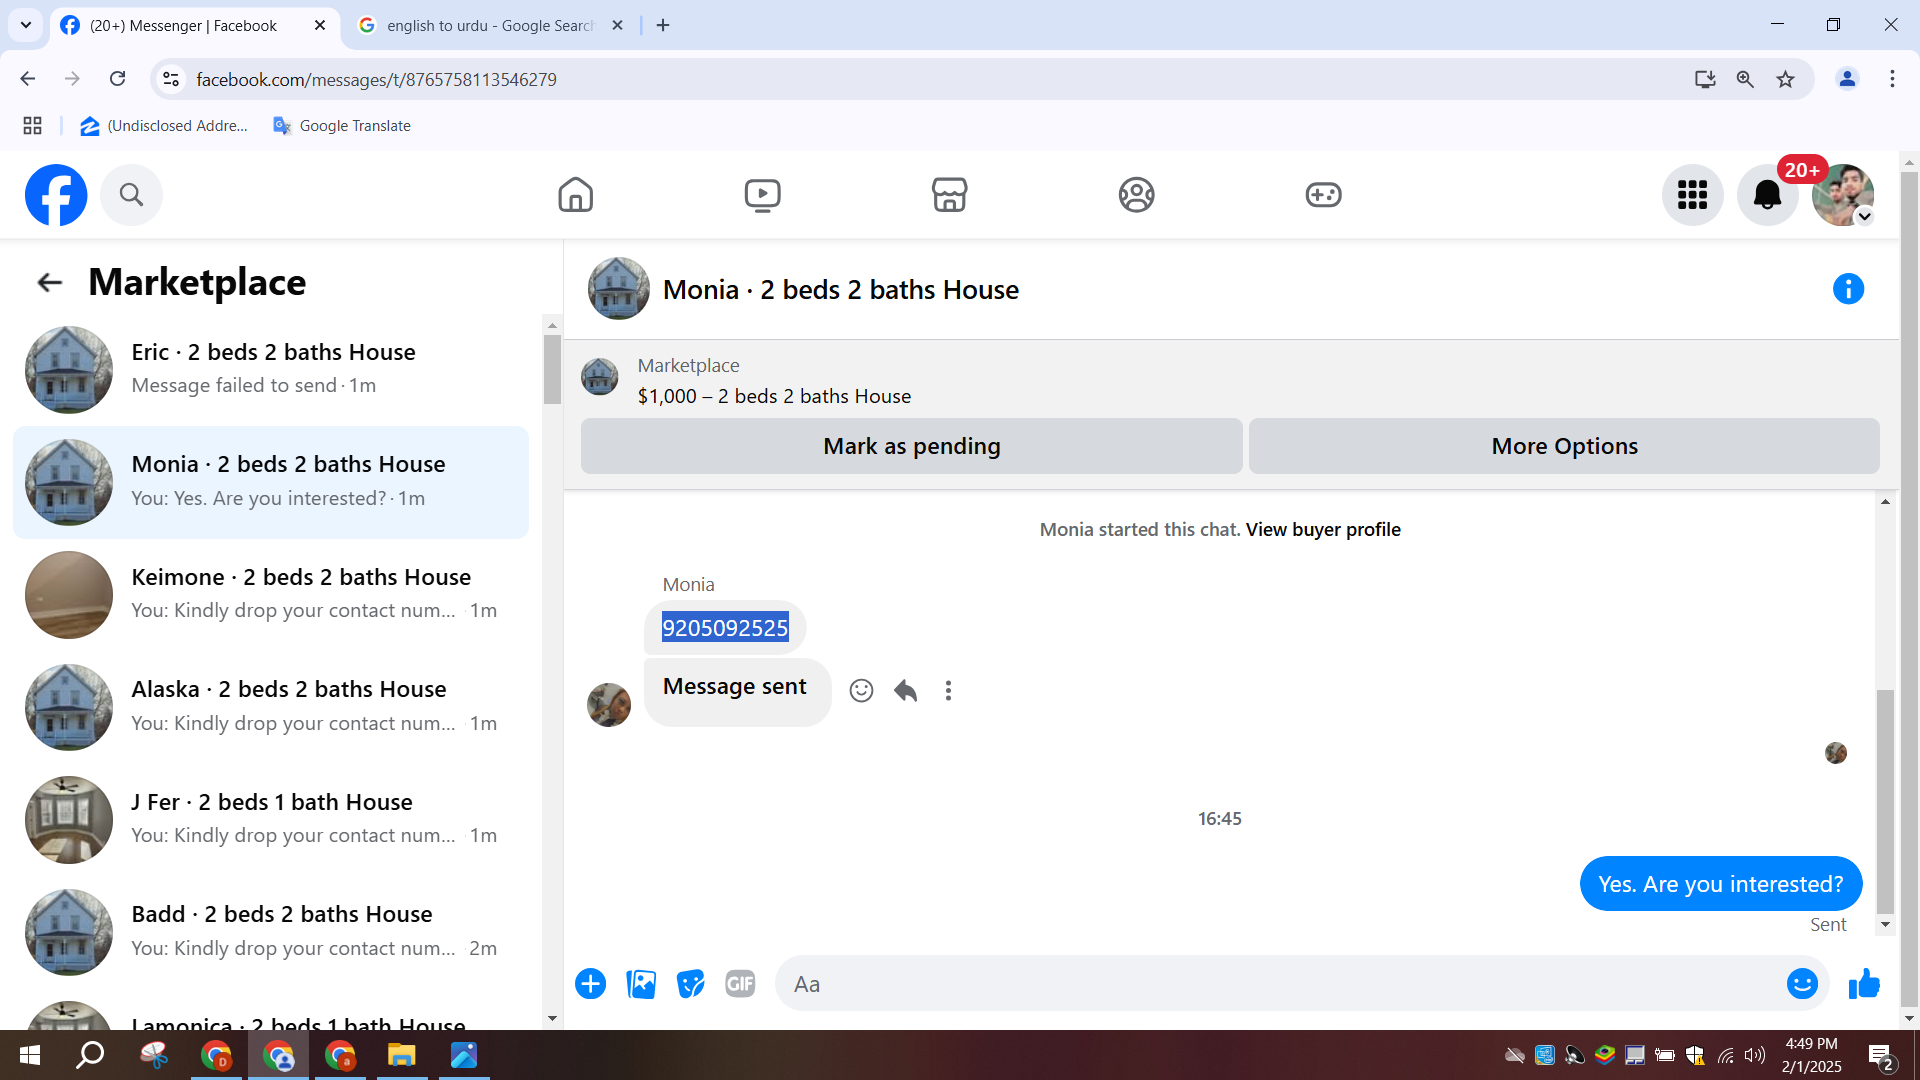
Task: Open the Facebook Watch video icon
Action: pos(762,194)
